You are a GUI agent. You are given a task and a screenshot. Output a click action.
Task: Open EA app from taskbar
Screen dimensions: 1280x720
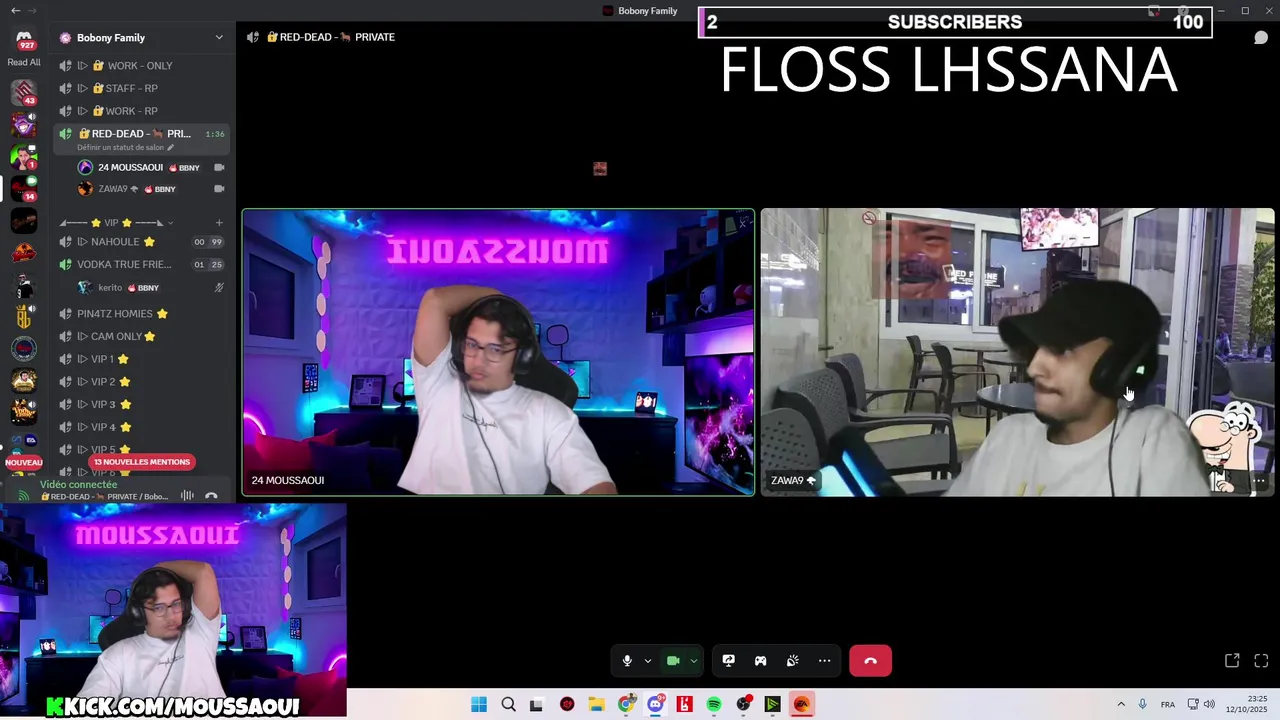(x=802, y=705)
